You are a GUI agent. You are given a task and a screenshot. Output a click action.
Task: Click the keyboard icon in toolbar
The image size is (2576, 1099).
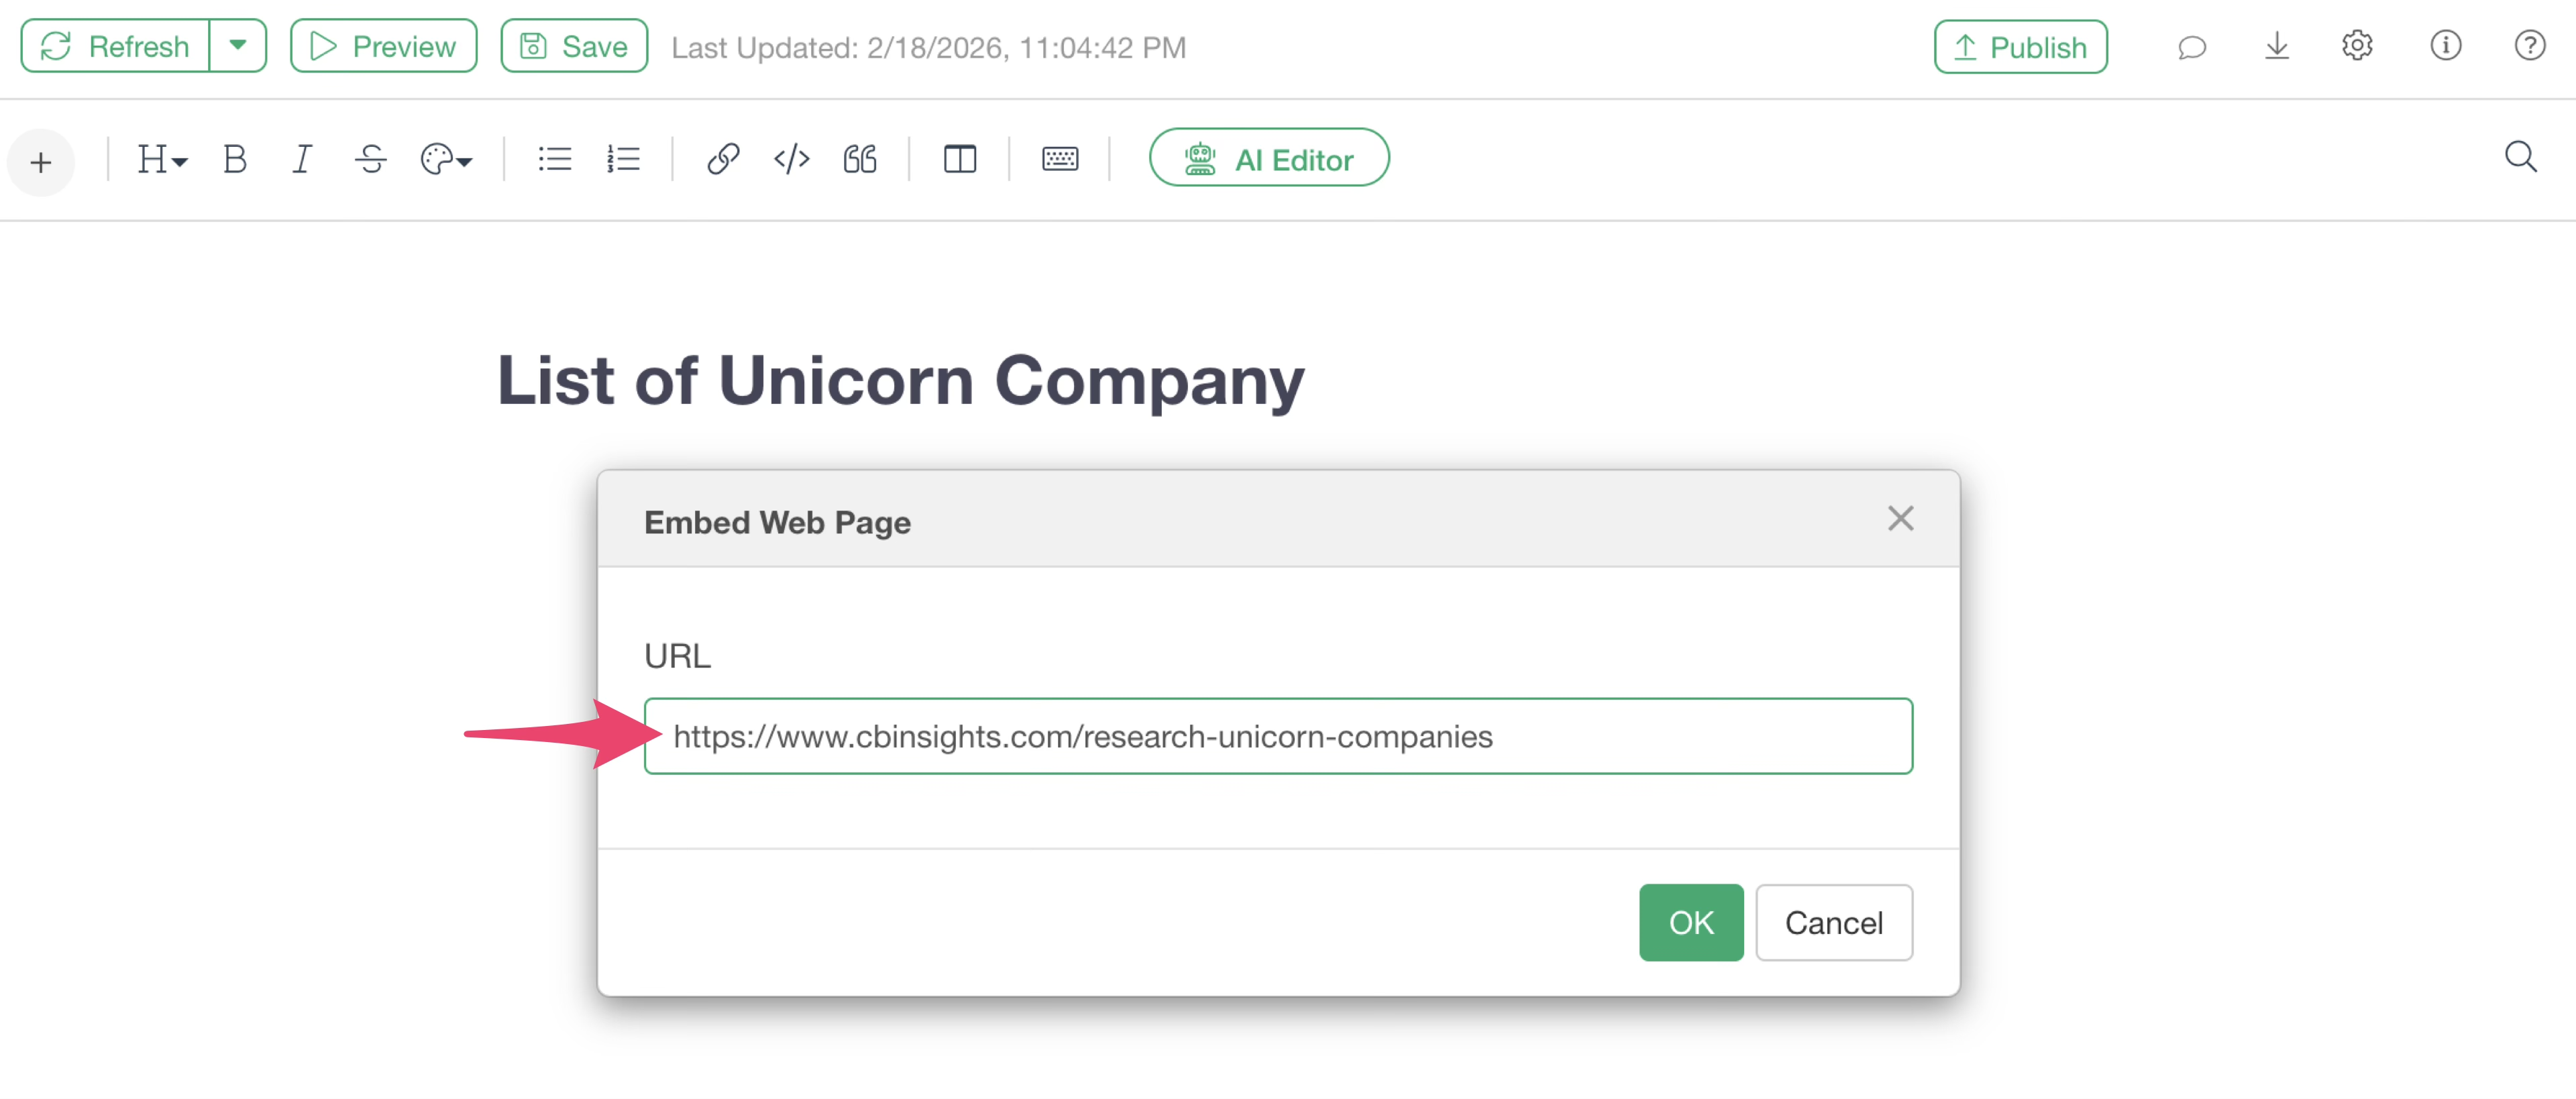tap(1059, 159)
